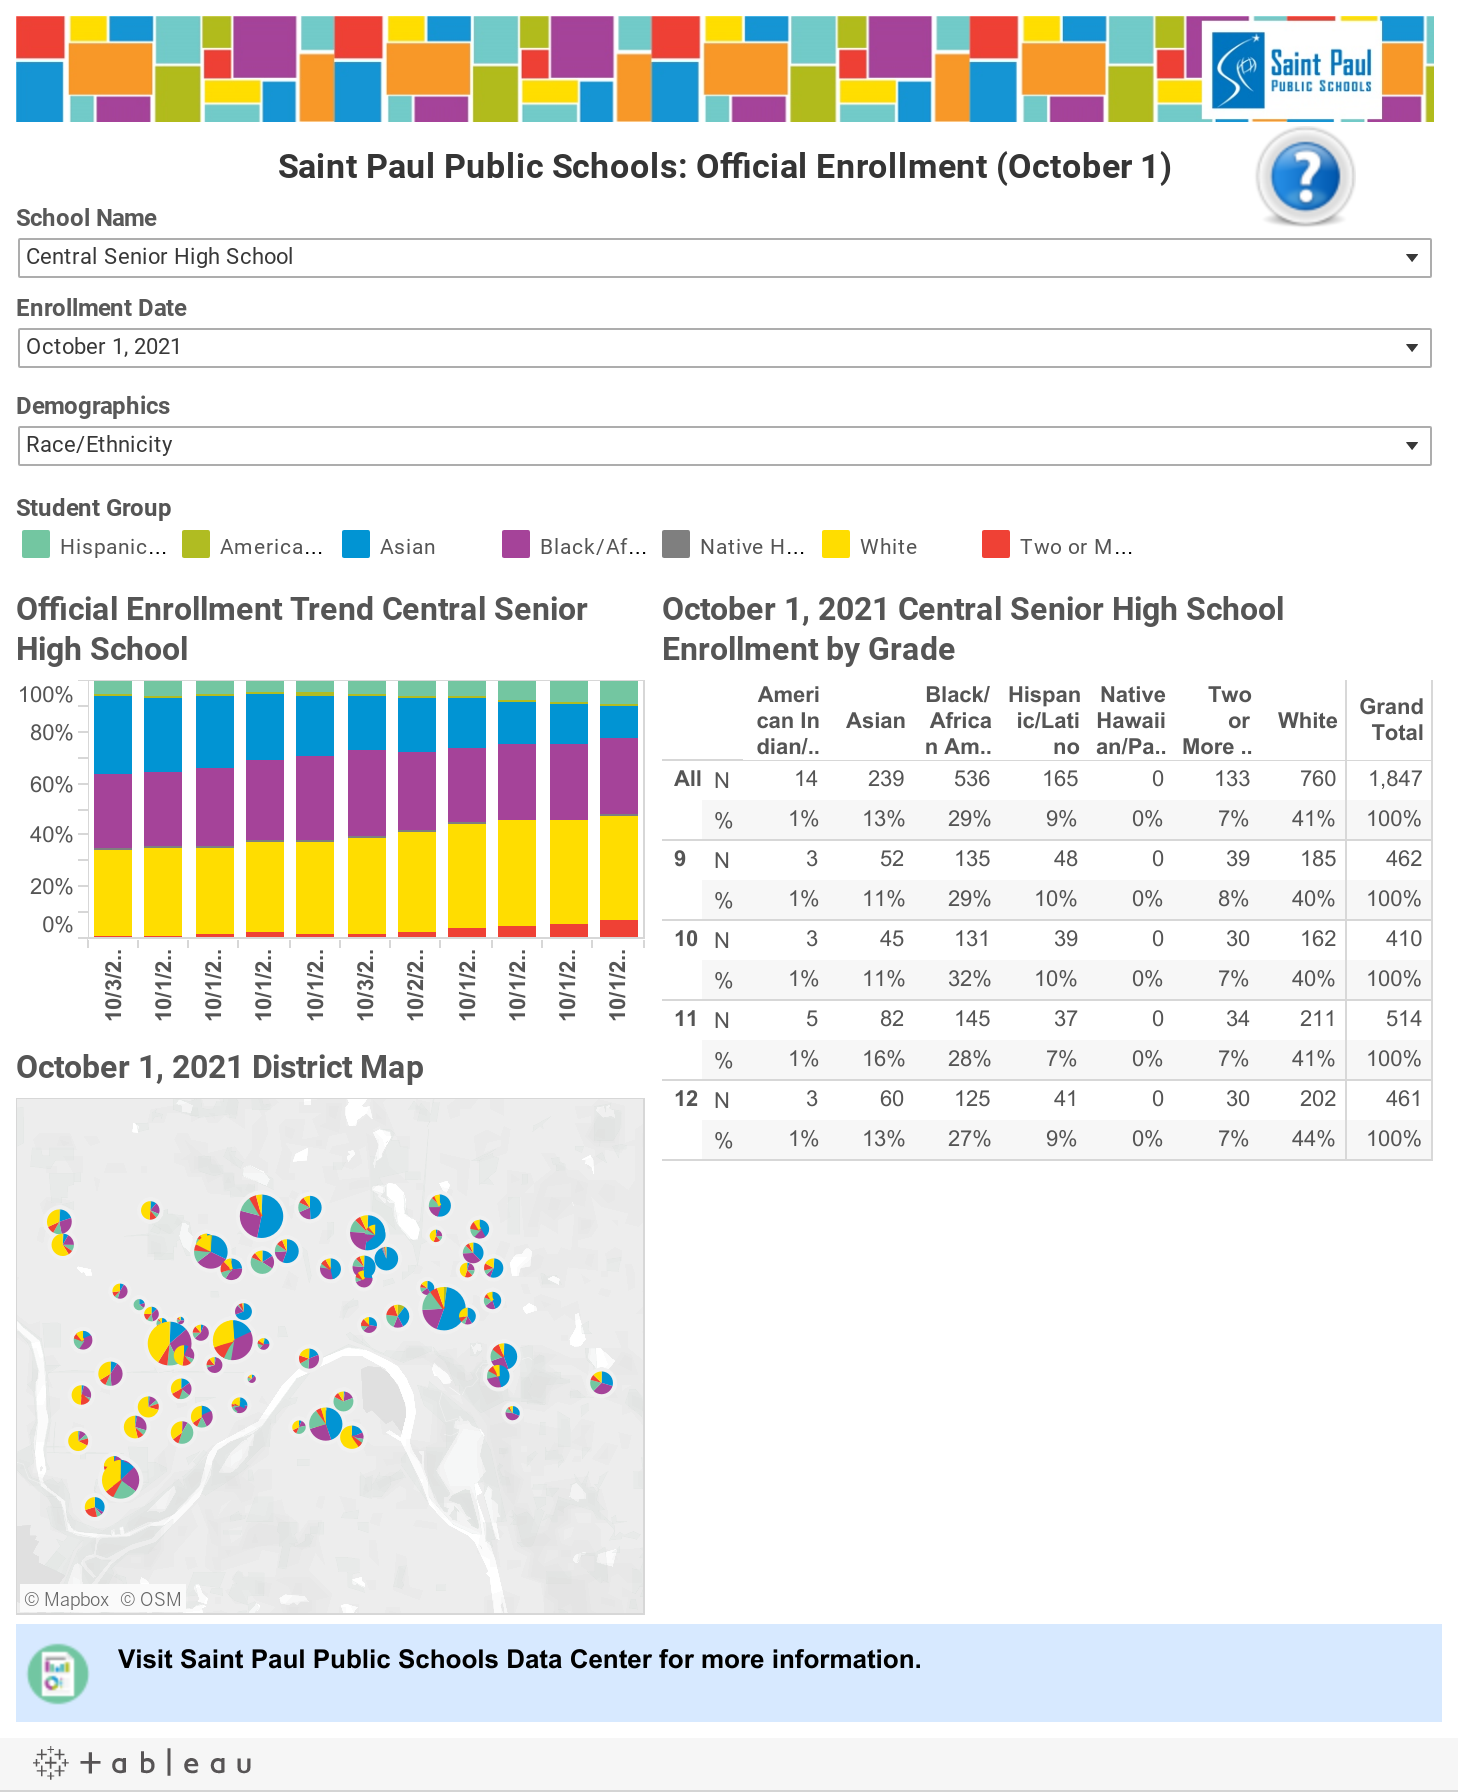Select the Hispanic legend color swatch
The height and width of the screenshot is (1792, 1458).
coord(36,545)
